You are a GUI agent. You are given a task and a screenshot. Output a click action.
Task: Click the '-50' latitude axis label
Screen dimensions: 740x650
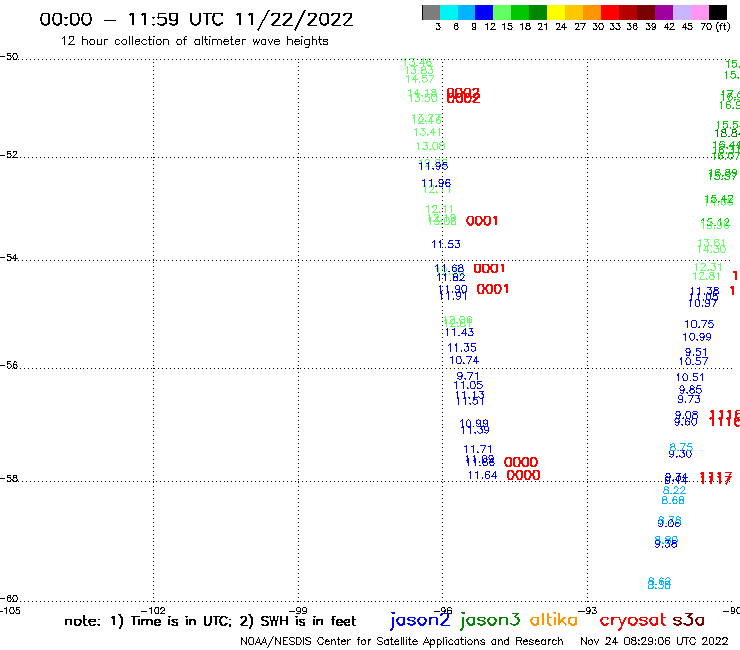pos(9,57)
